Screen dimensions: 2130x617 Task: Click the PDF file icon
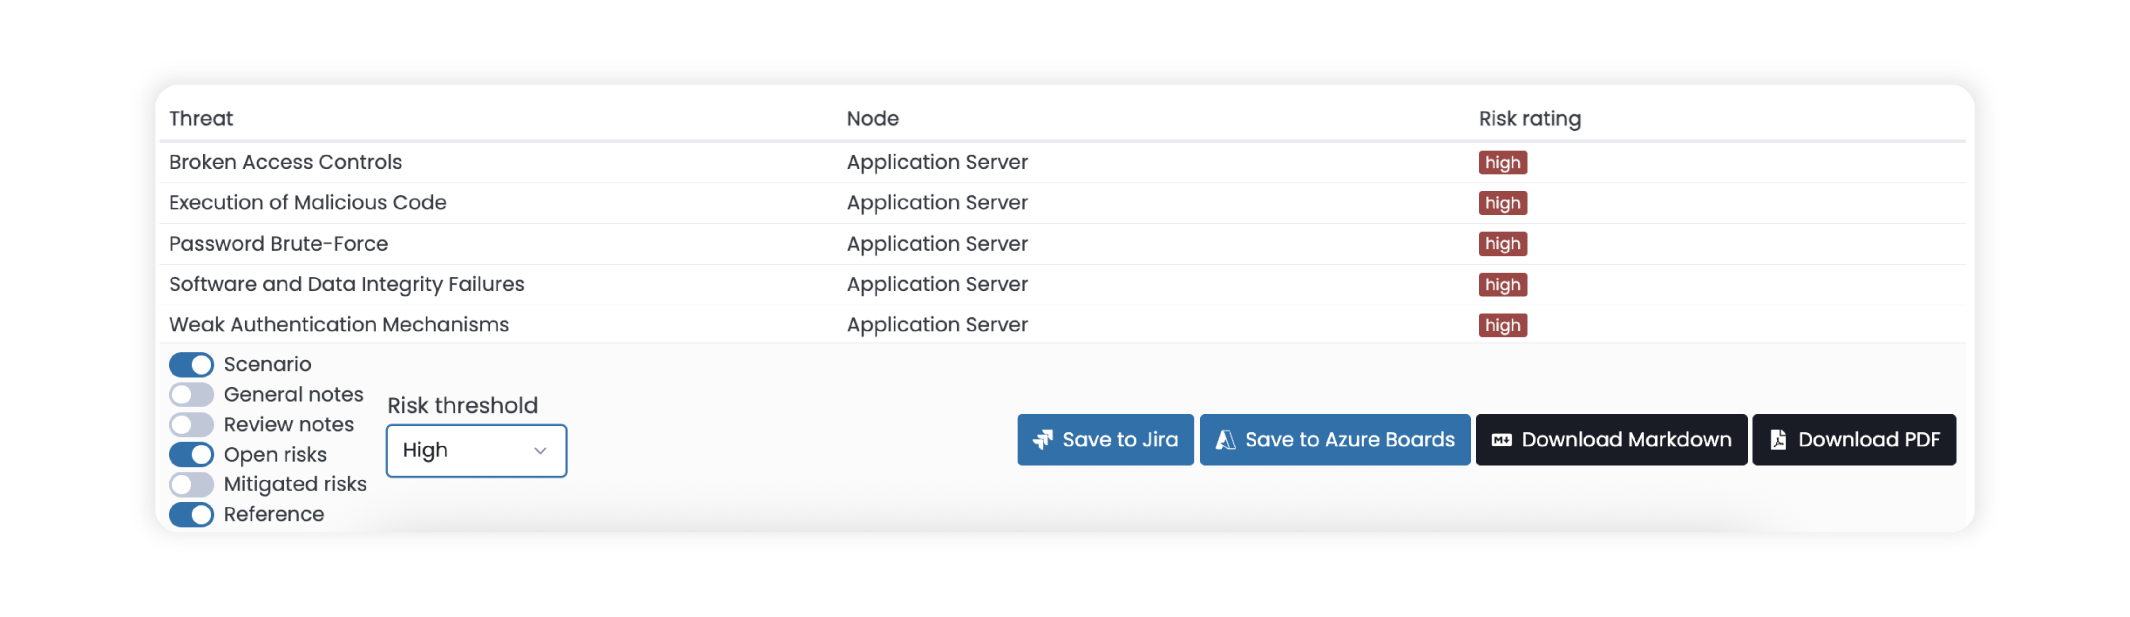tap(1778, 440)
